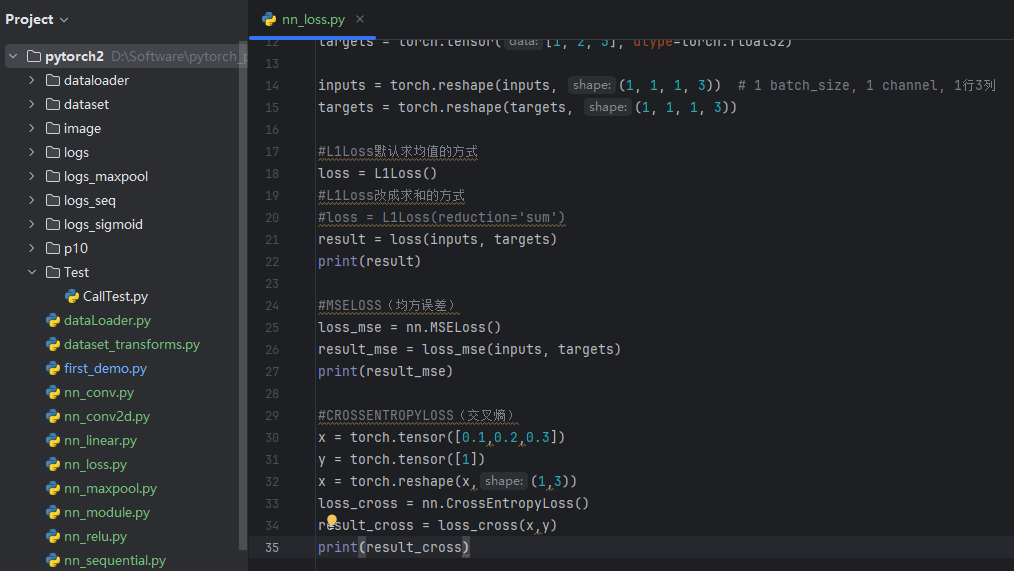Click the logs_sigmoid folder icon
Screen dimensions: 1014x571
(x=53, y=224)
